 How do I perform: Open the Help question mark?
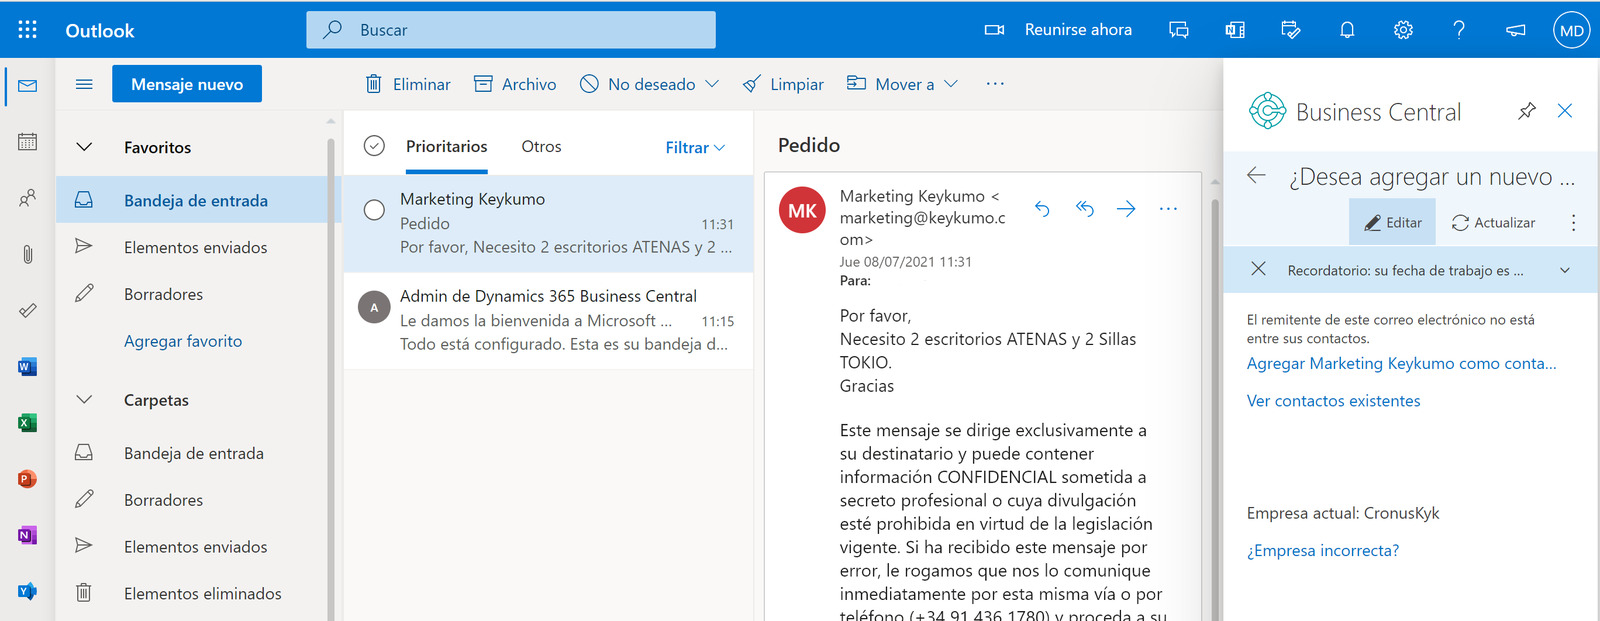1459,30
